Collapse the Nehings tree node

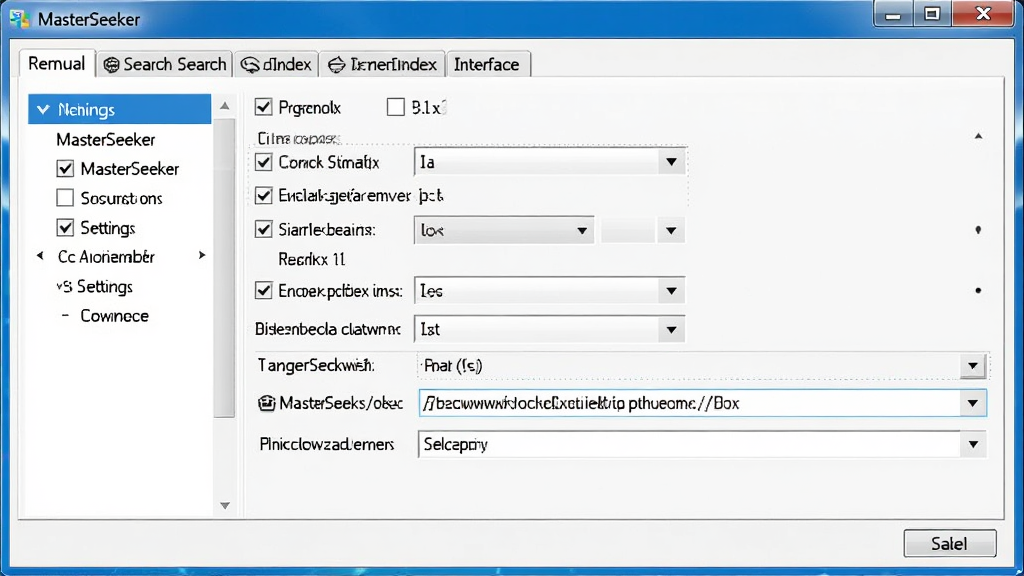point(44,109)
